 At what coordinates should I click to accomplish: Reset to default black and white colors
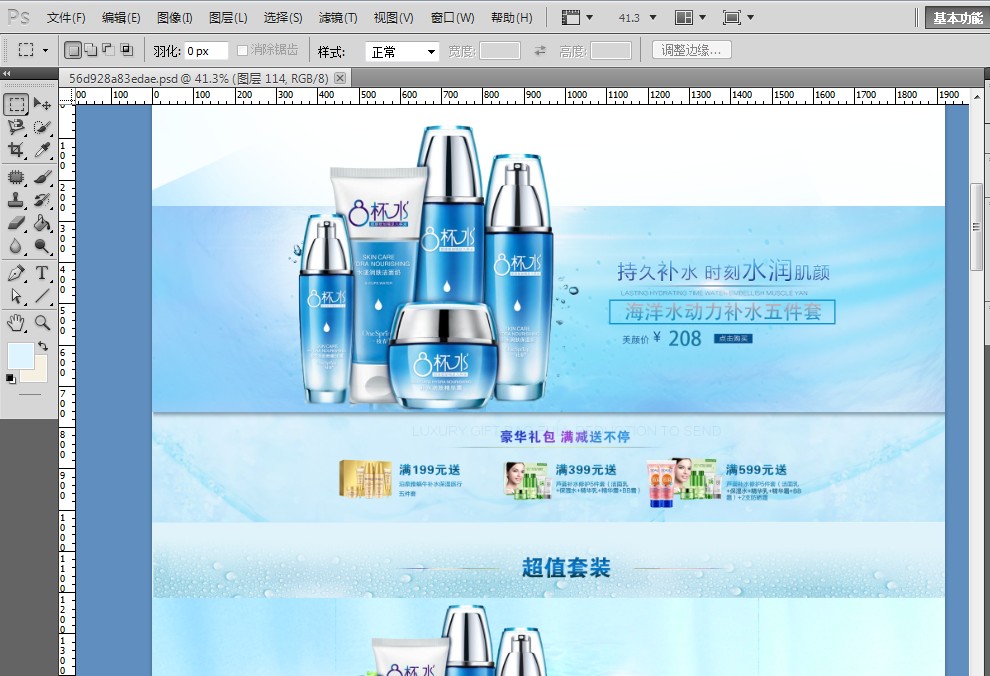pos(11,379)
